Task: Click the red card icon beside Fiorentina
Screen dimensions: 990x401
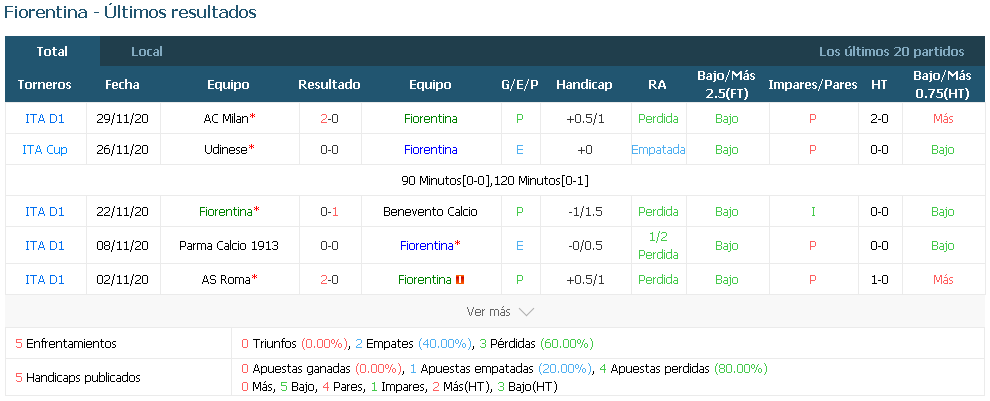Action: (x=460, y=279)
